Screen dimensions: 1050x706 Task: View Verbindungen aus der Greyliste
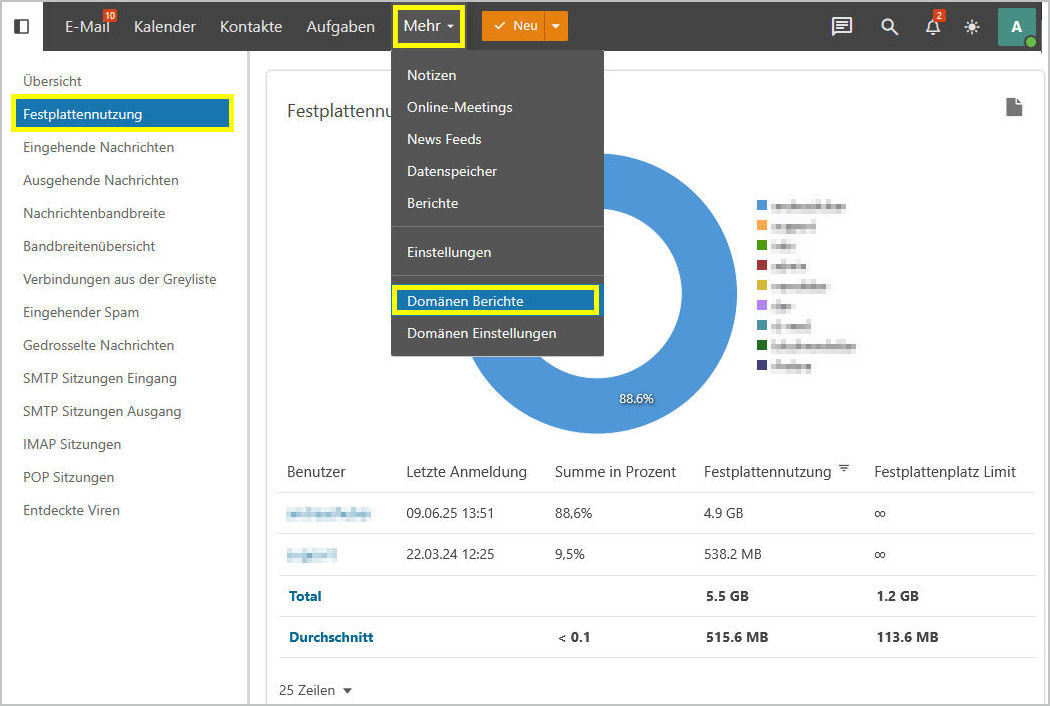119,279
